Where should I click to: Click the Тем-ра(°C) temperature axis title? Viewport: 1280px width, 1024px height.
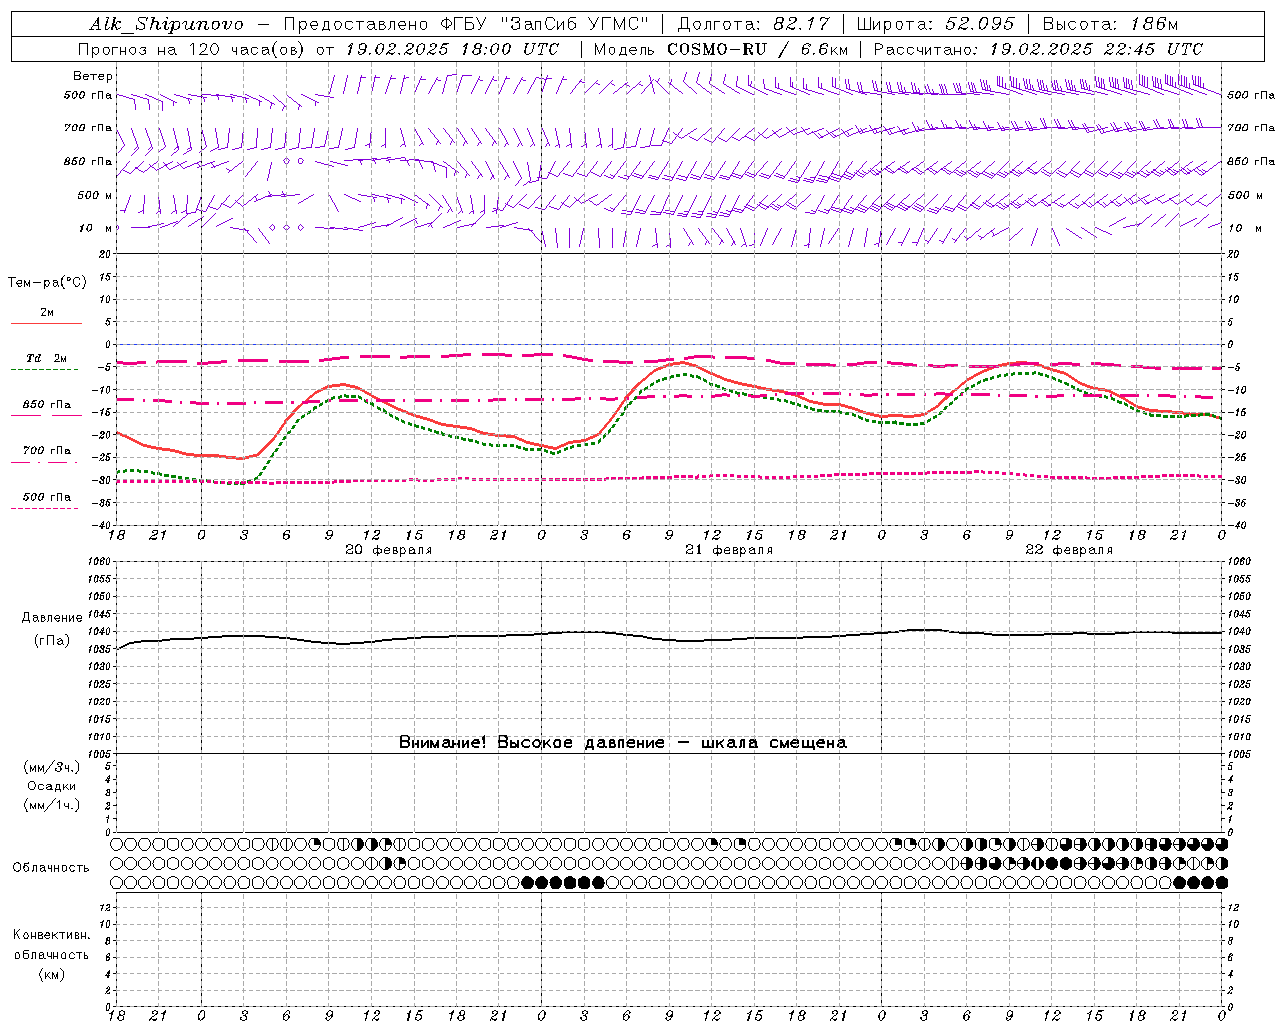[47, 283]
